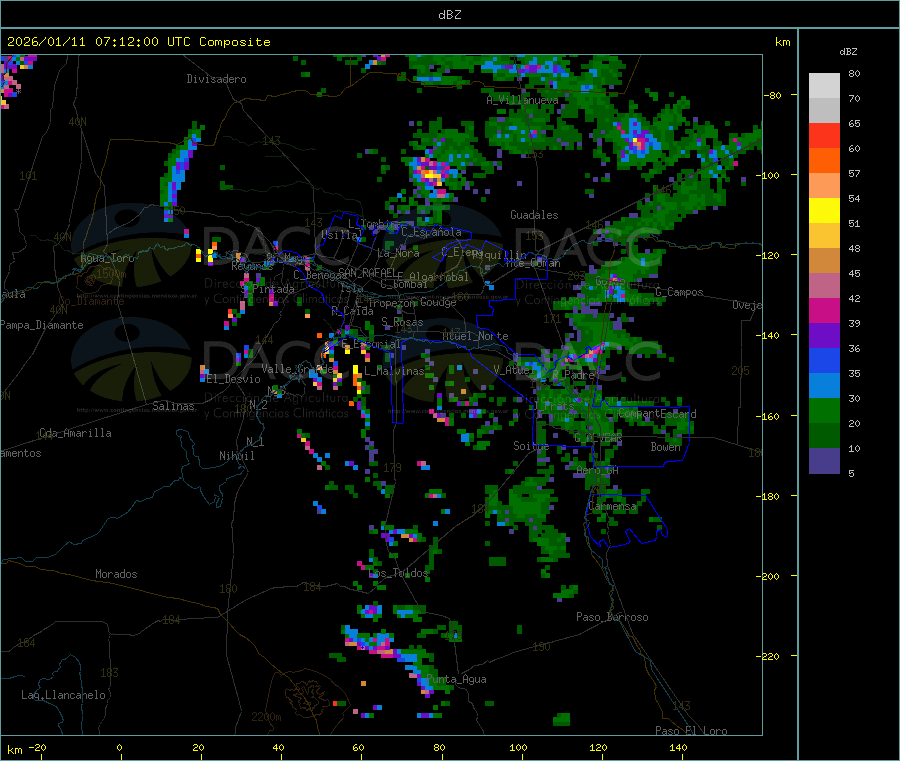
Task: Click the Carmensa map label
Action: (612, 507)
